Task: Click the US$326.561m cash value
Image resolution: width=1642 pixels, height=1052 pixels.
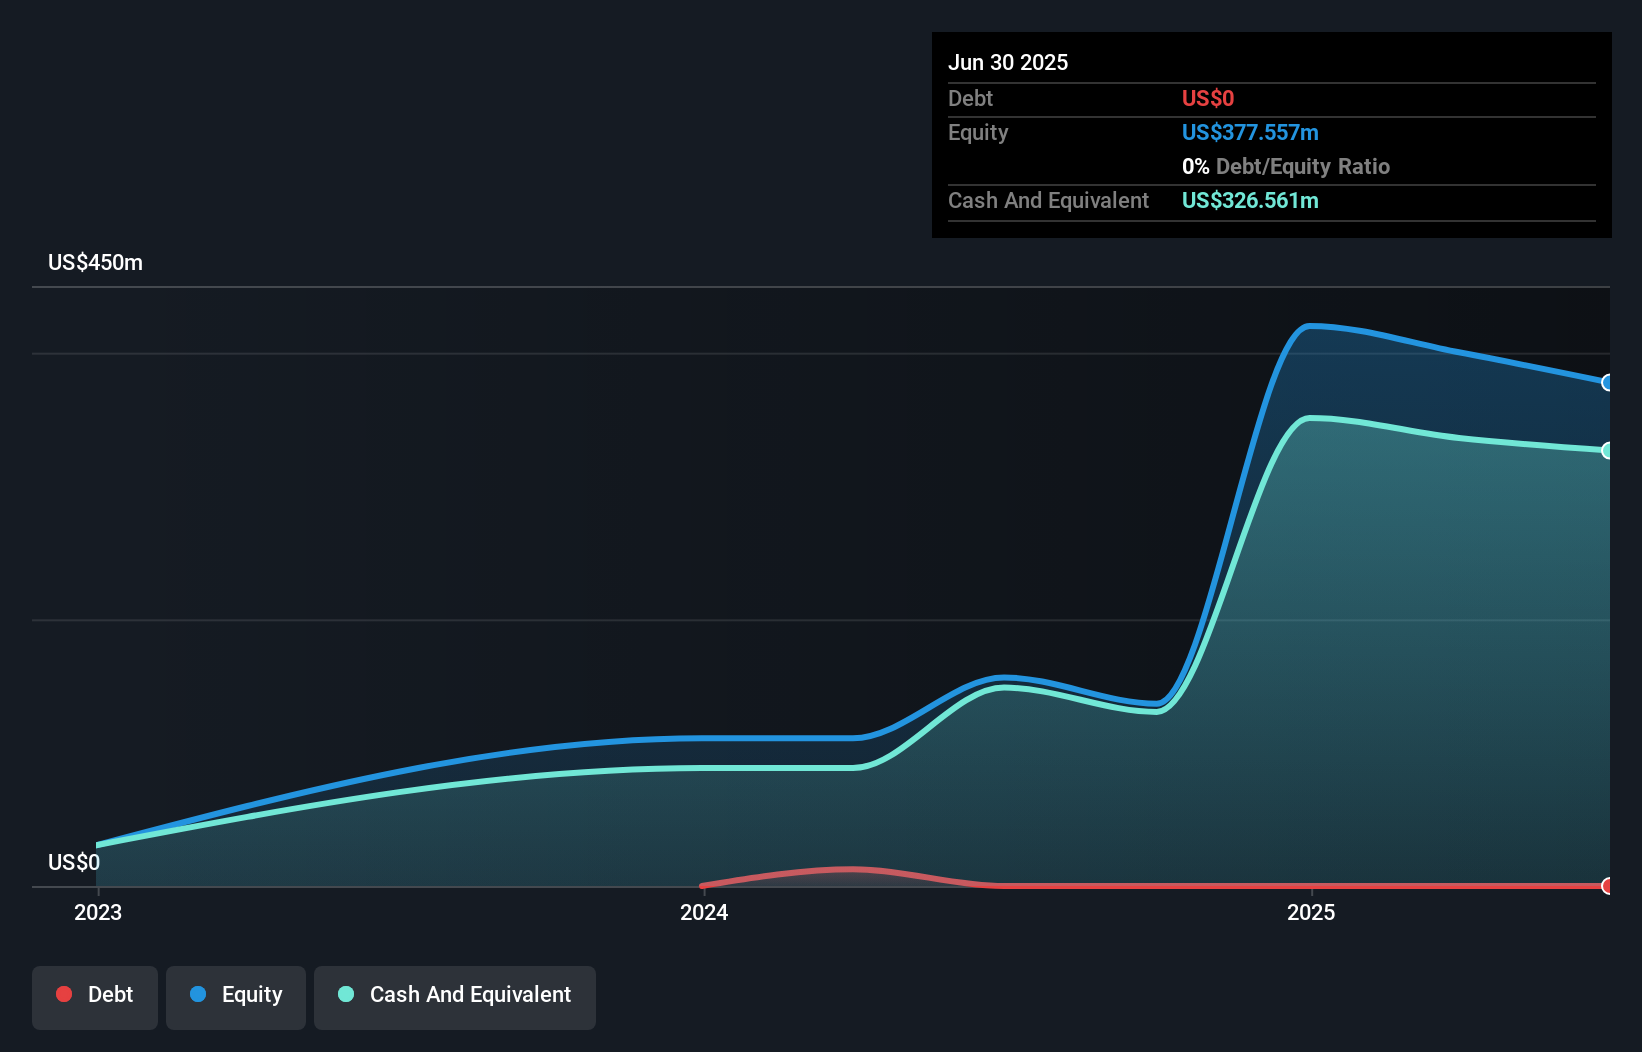Action: point(1250,200)
